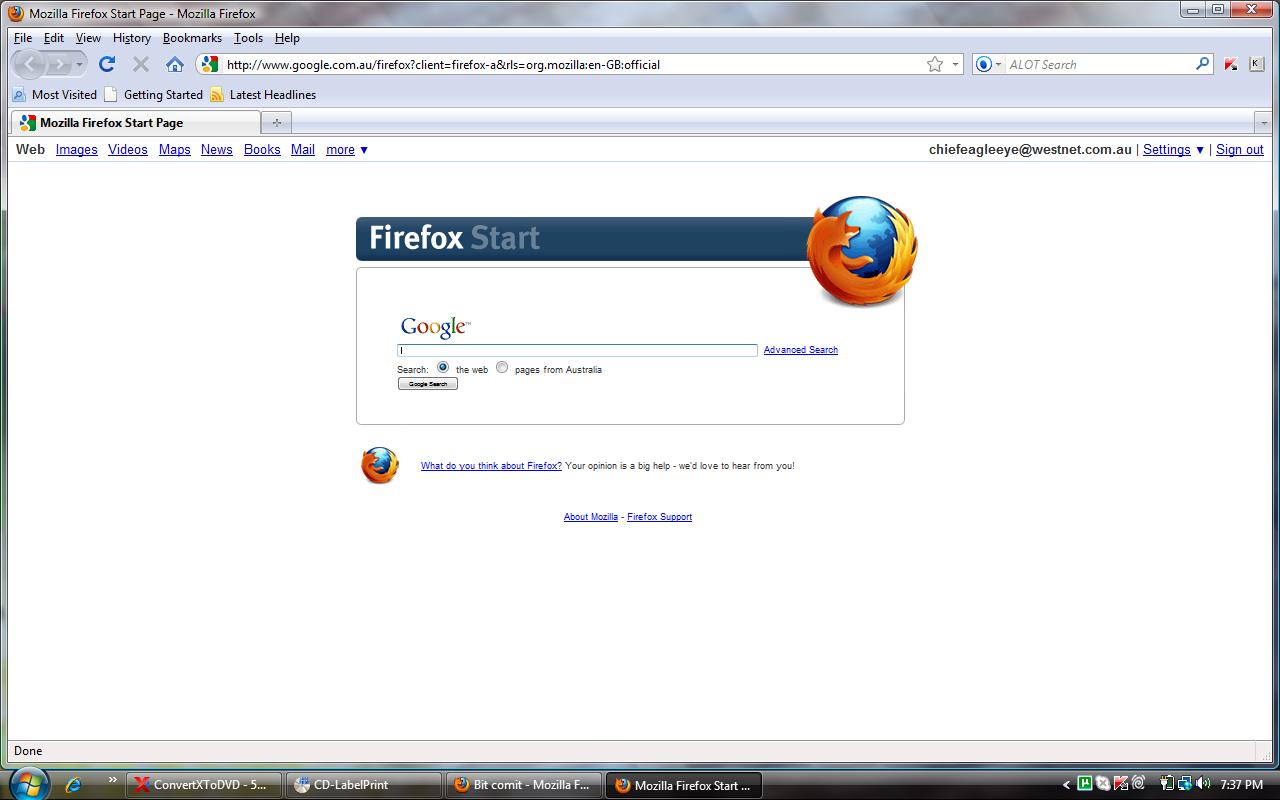The width and height of the screenshot is (1280, 800).
Task: Show more Quick Launch items chevron
Action: (113, 780)
